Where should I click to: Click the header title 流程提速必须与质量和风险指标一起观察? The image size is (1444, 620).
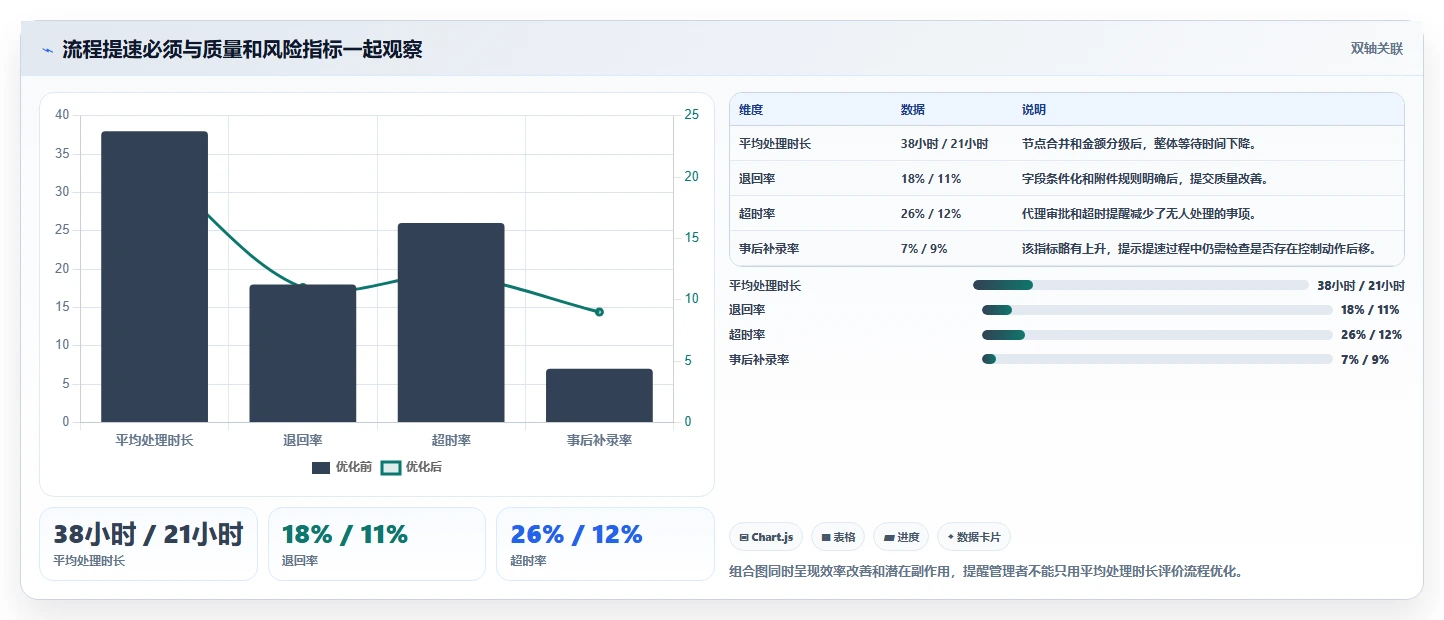242,49
